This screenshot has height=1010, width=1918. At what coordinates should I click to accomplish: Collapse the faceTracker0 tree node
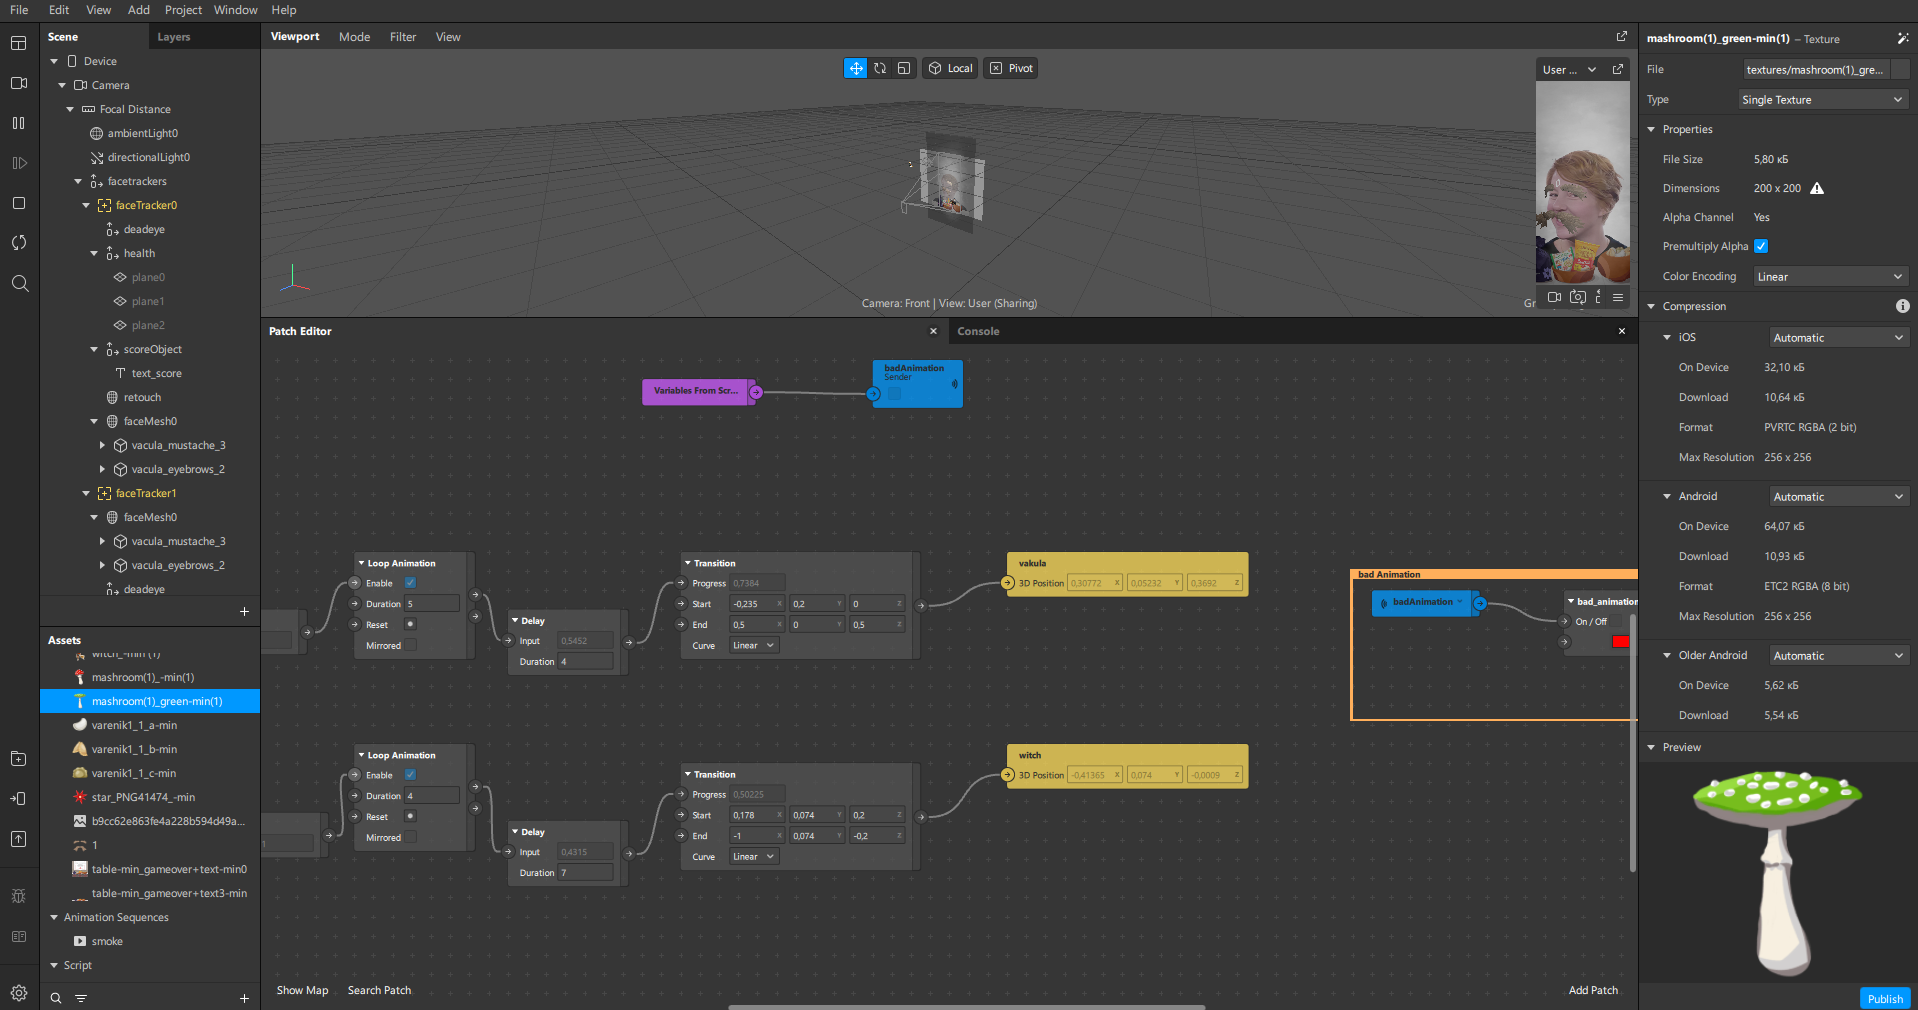[x=86, y=205]
